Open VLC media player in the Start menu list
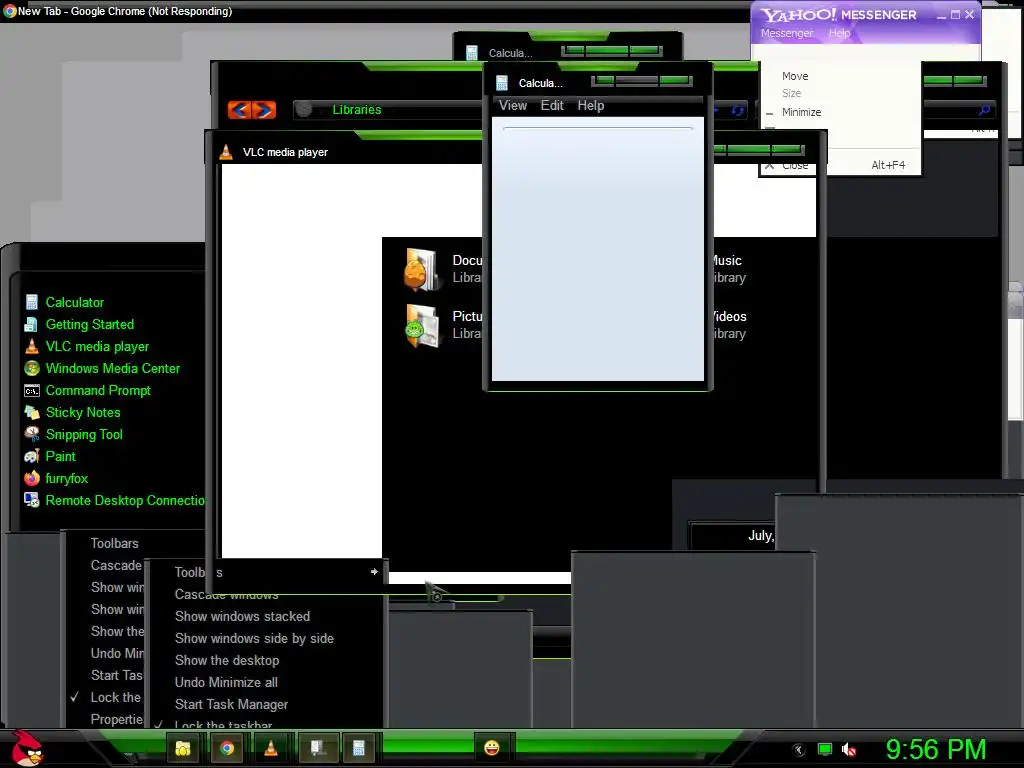The height and width of the screenshot is (768, 1024). click(x=97, y=347)
